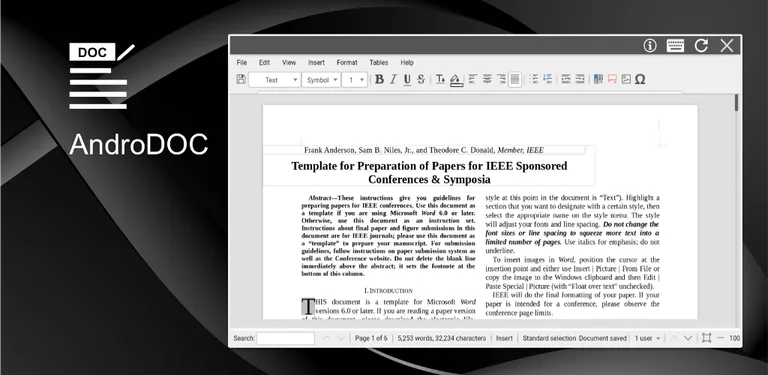Insert a comment using red icon
This screenshot has height=375, width=768.
click(612, 79)
